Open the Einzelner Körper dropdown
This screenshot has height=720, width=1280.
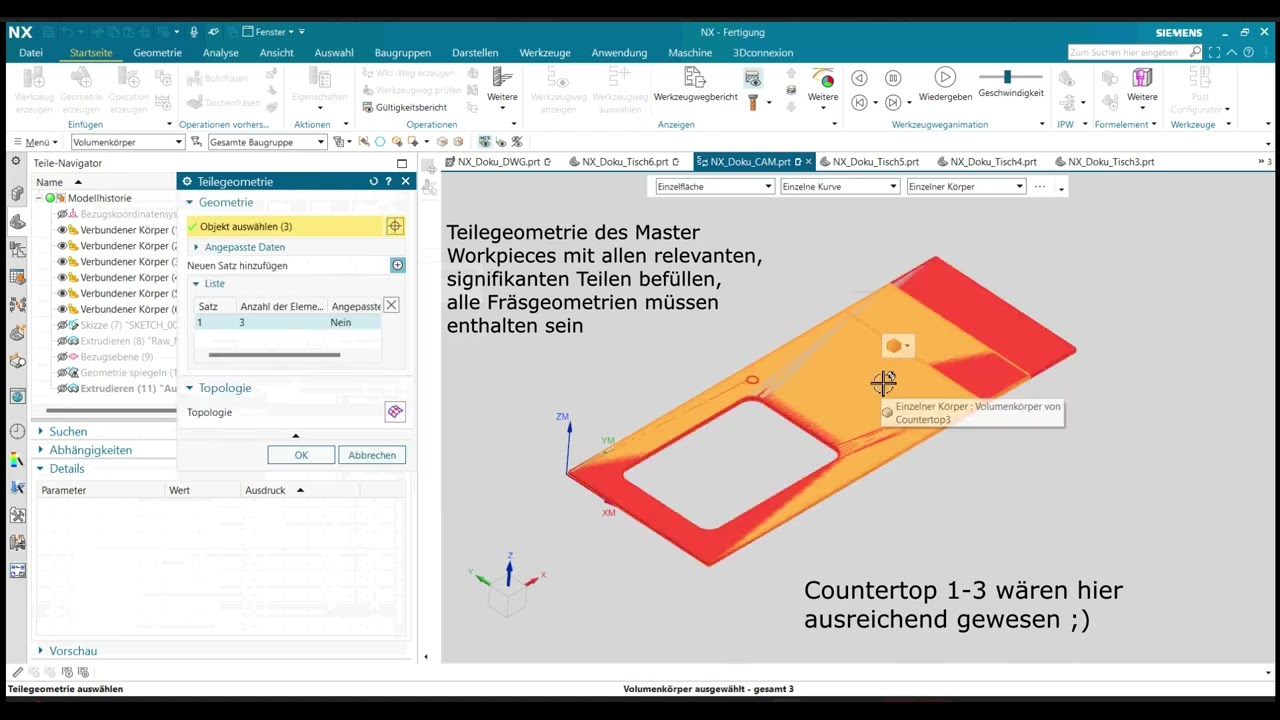pos(965,186)
